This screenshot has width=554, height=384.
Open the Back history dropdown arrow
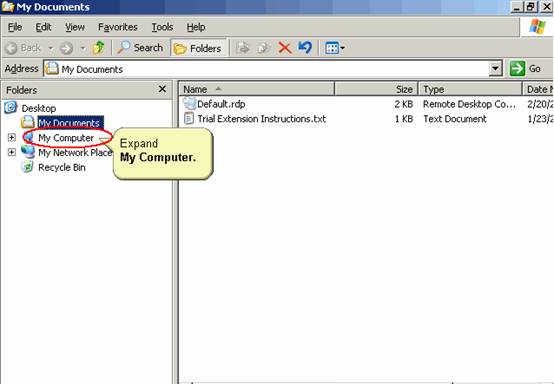tap(51, 48)
